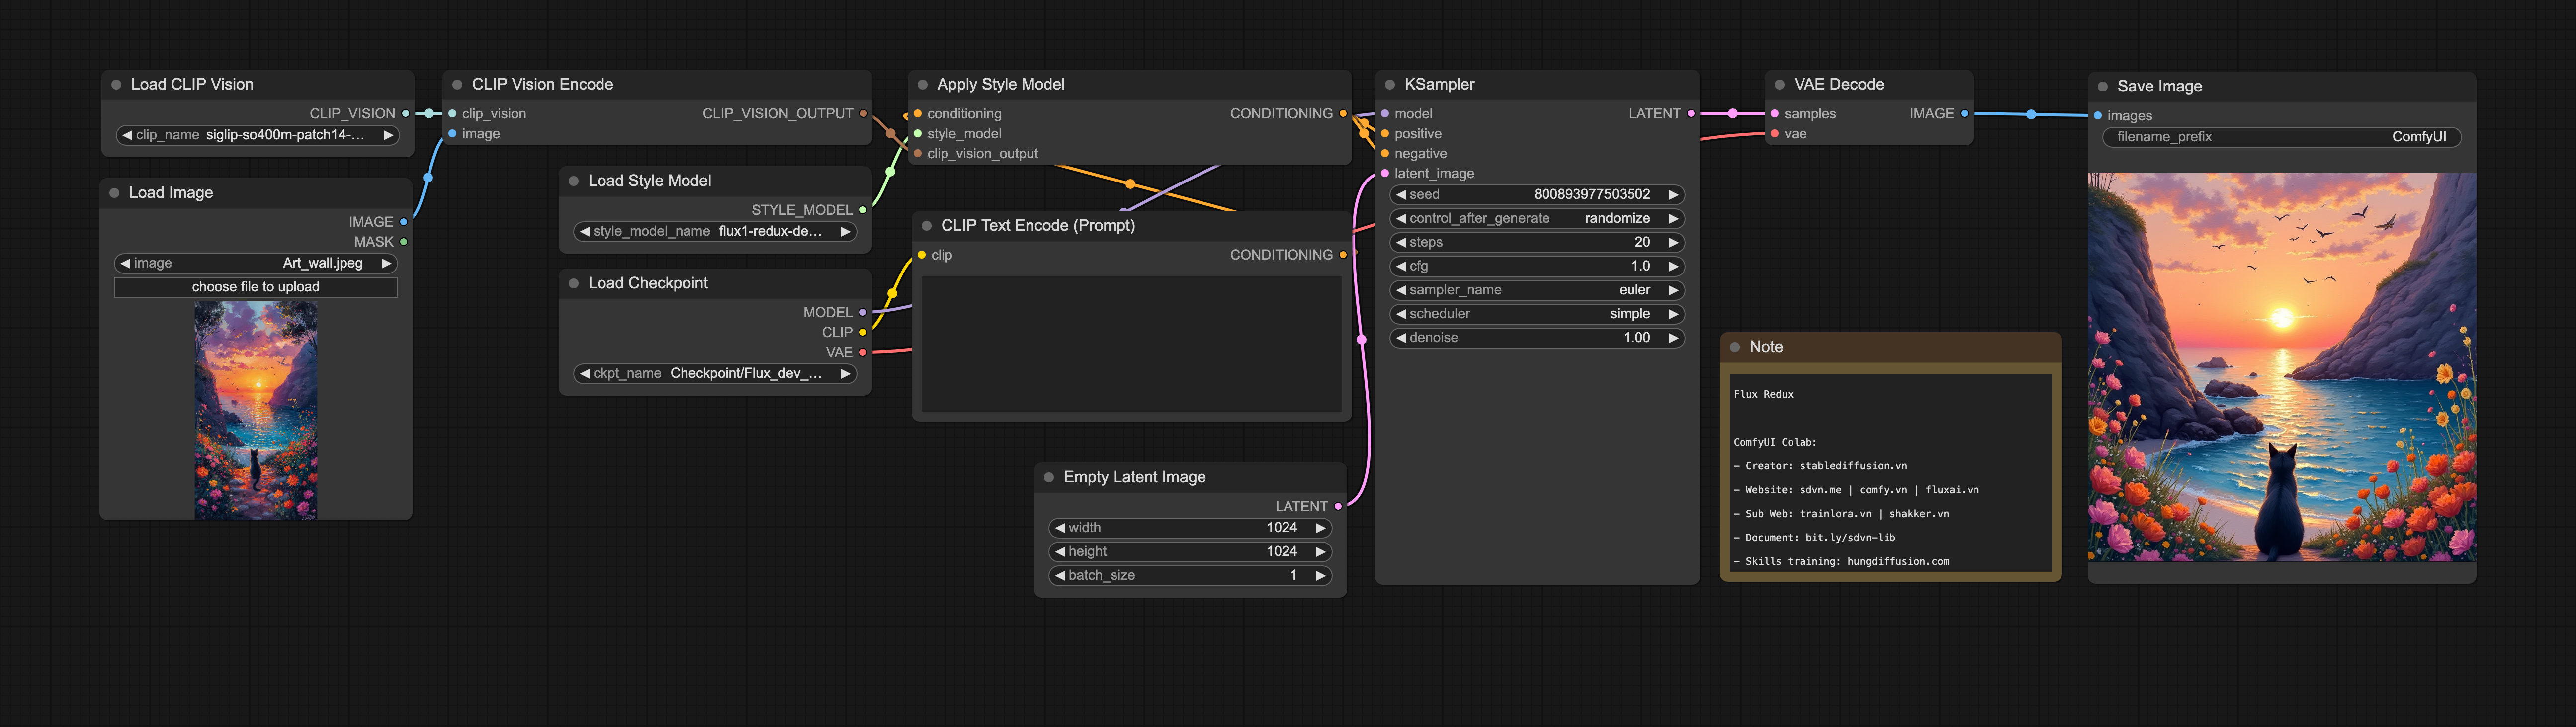Click the LATENT output port of KSampler
The height and width of the screenshot is (727, 2576).
point(1691,114)
